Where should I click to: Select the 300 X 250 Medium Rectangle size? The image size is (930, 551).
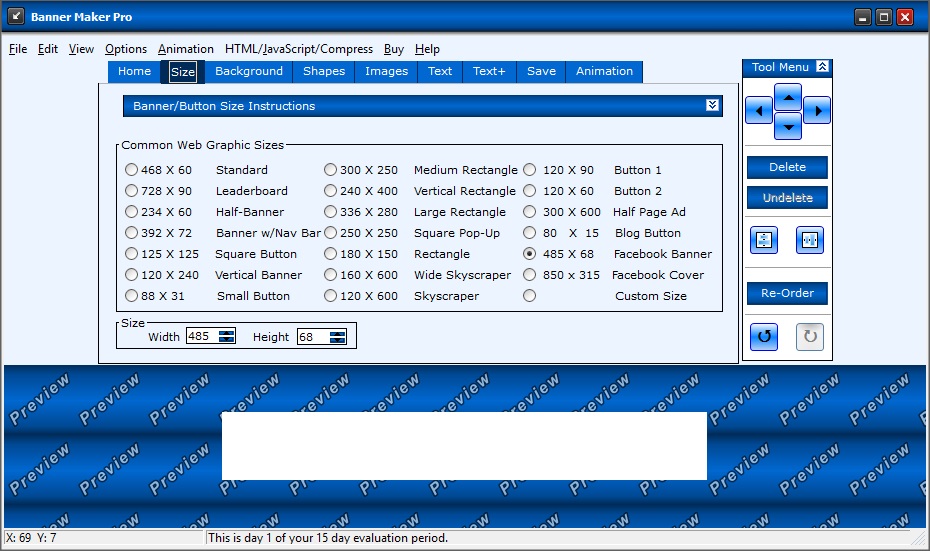coord(330,170)
